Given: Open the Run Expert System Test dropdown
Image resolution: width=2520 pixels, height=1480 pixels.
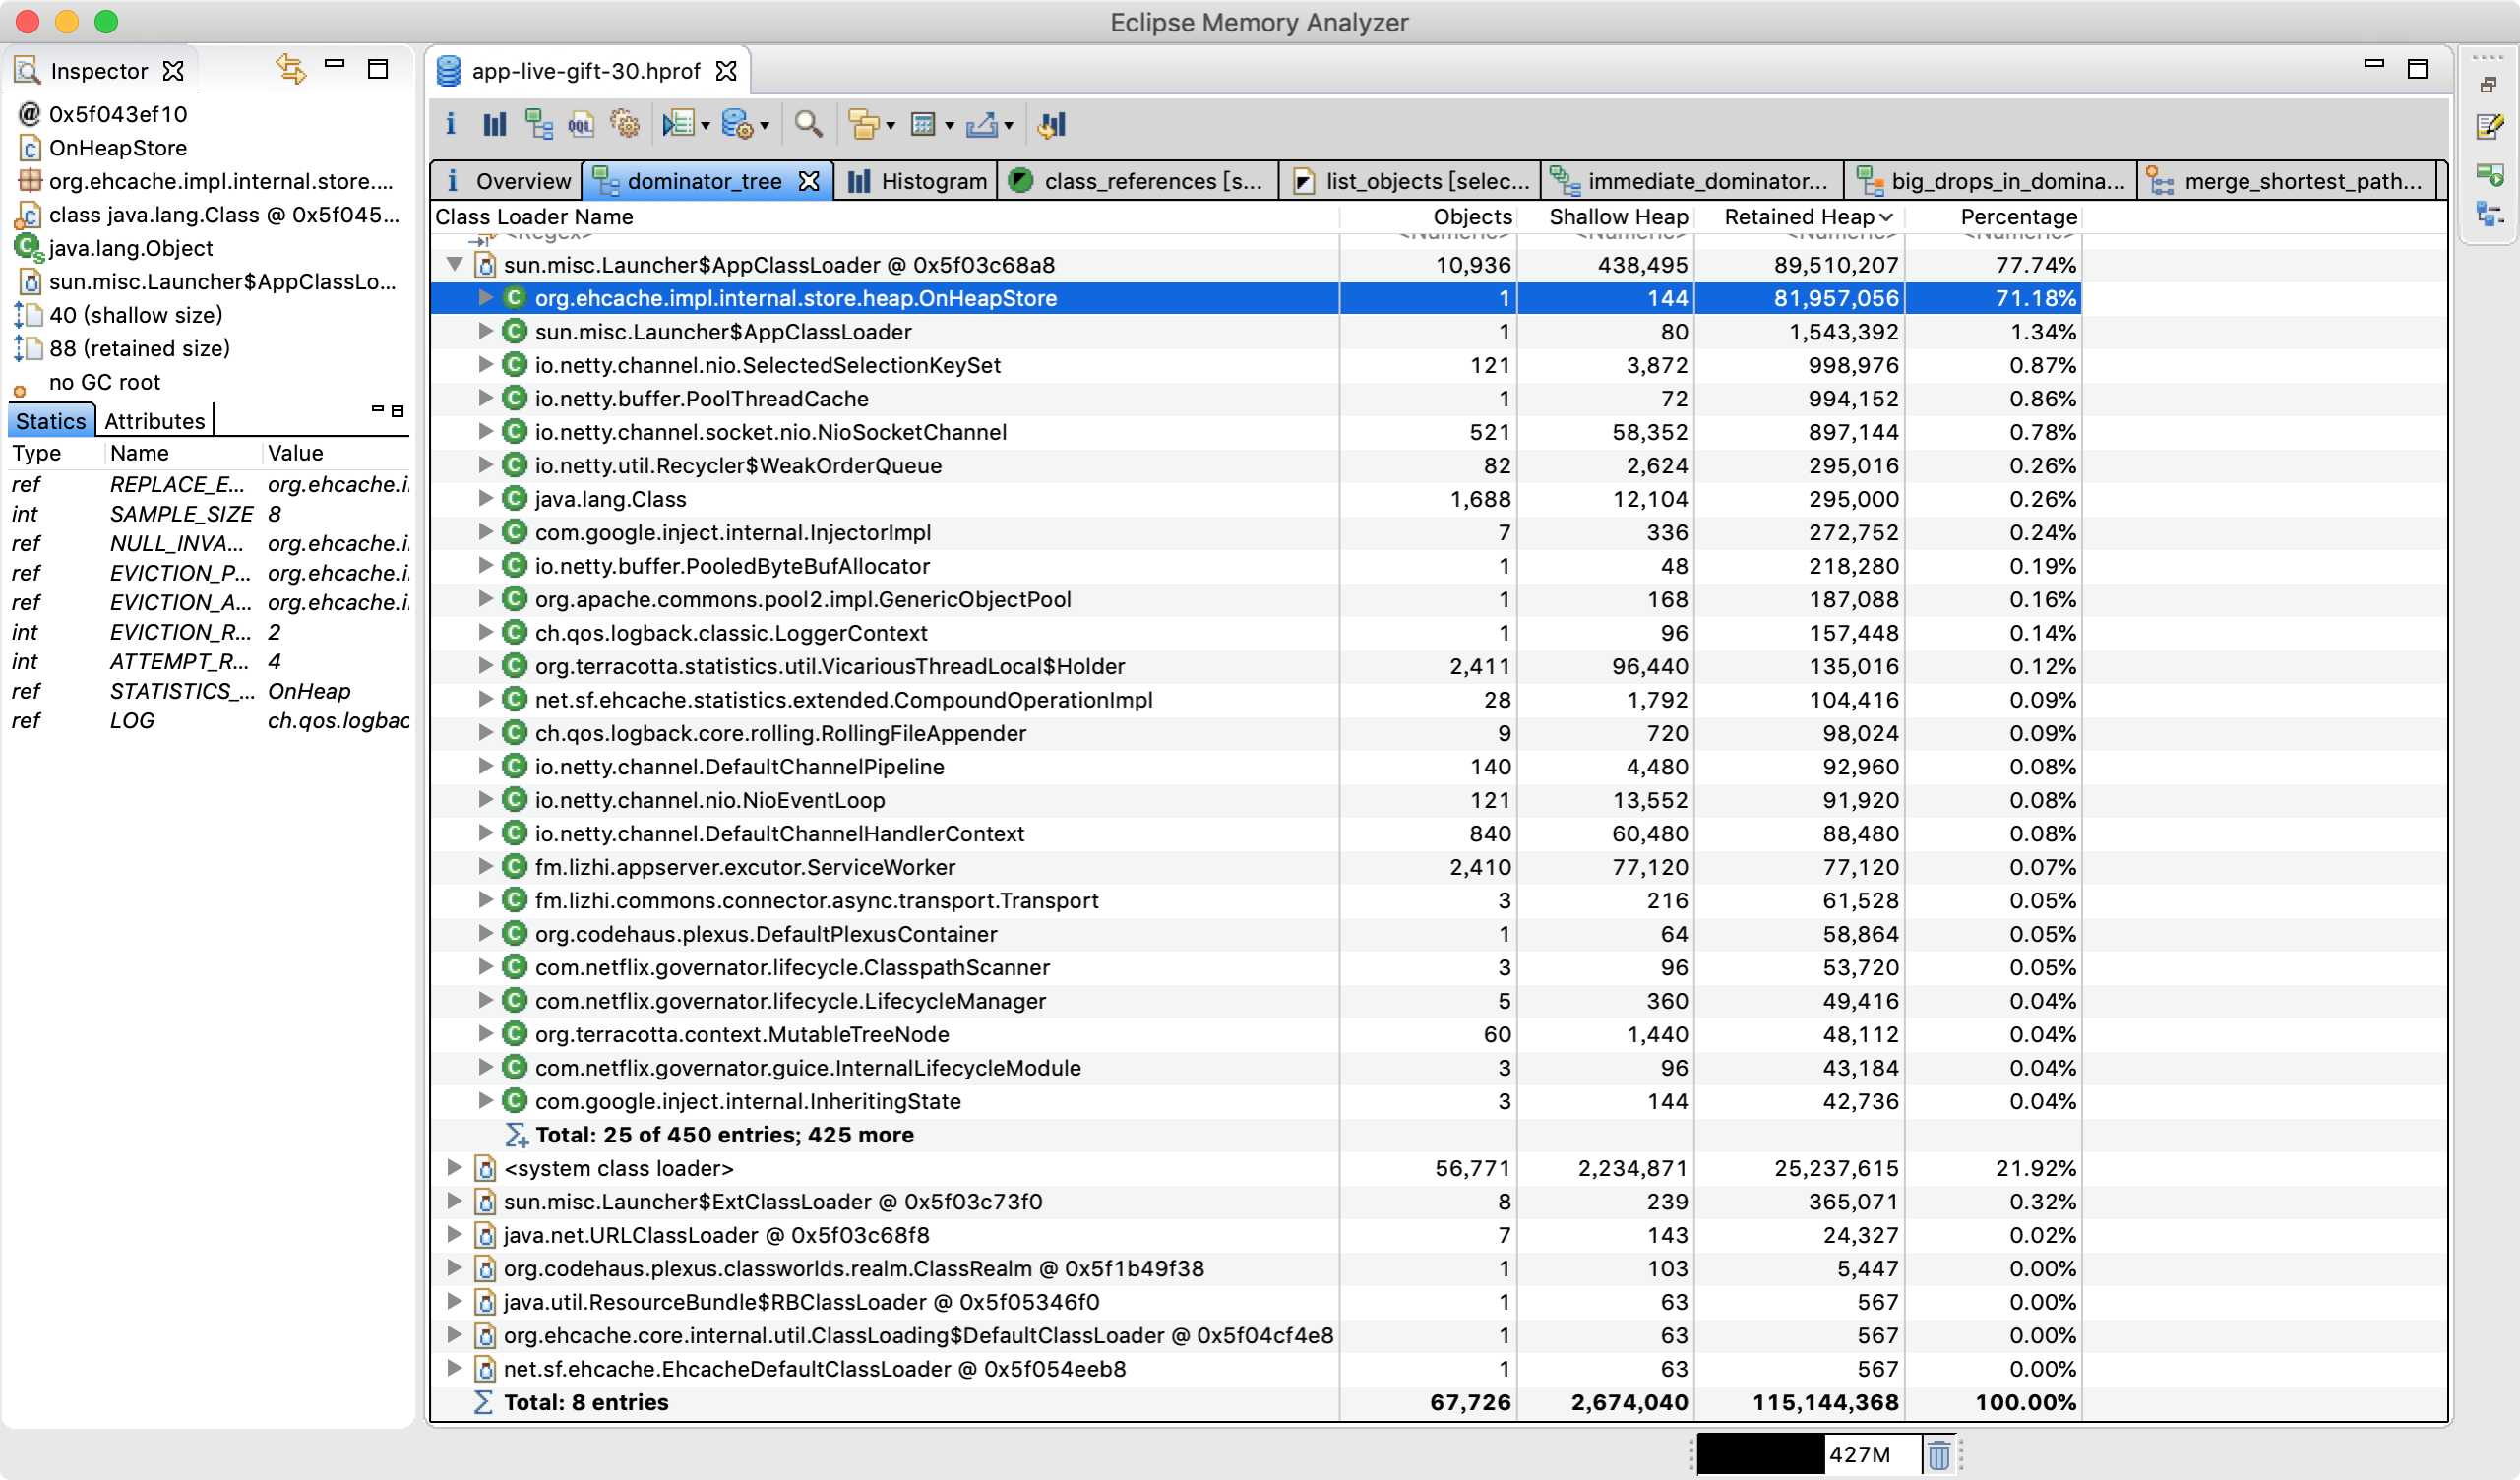Looking at the screenshot, I should 706,126.
